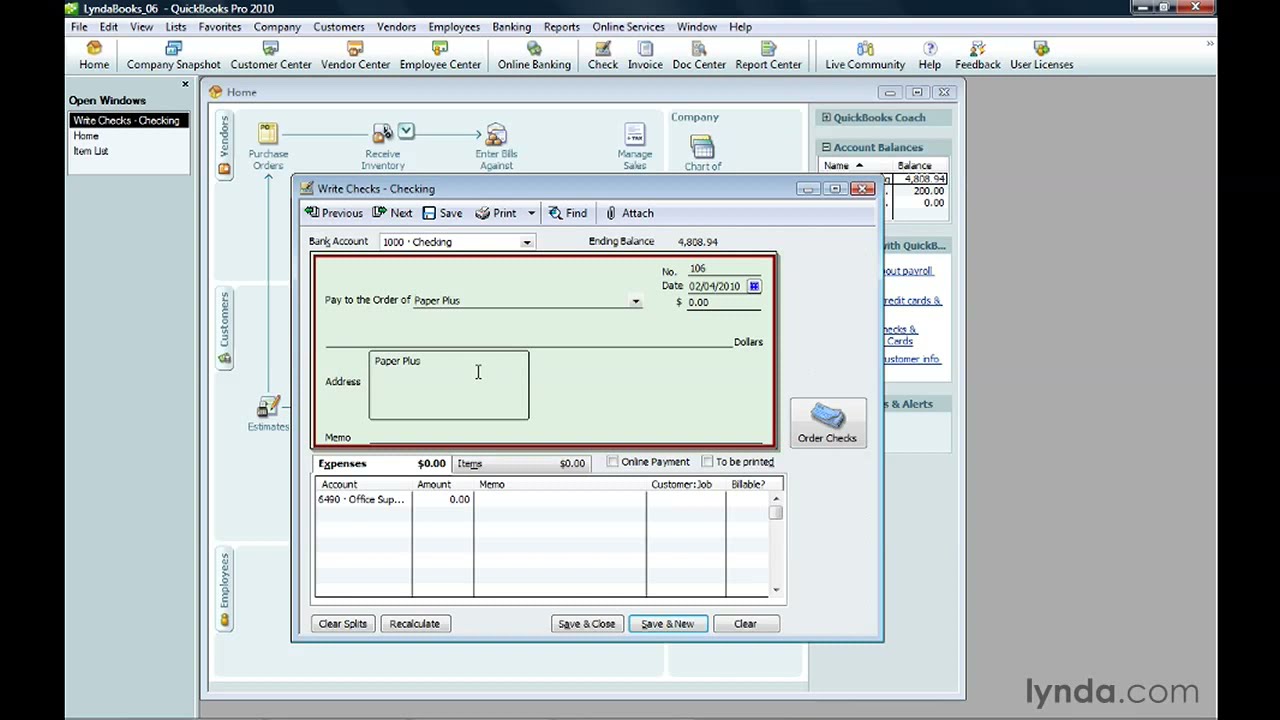This screenshot has width=1280, height=720.
Task: Click the check number field
Action: [x=723, y=269]
